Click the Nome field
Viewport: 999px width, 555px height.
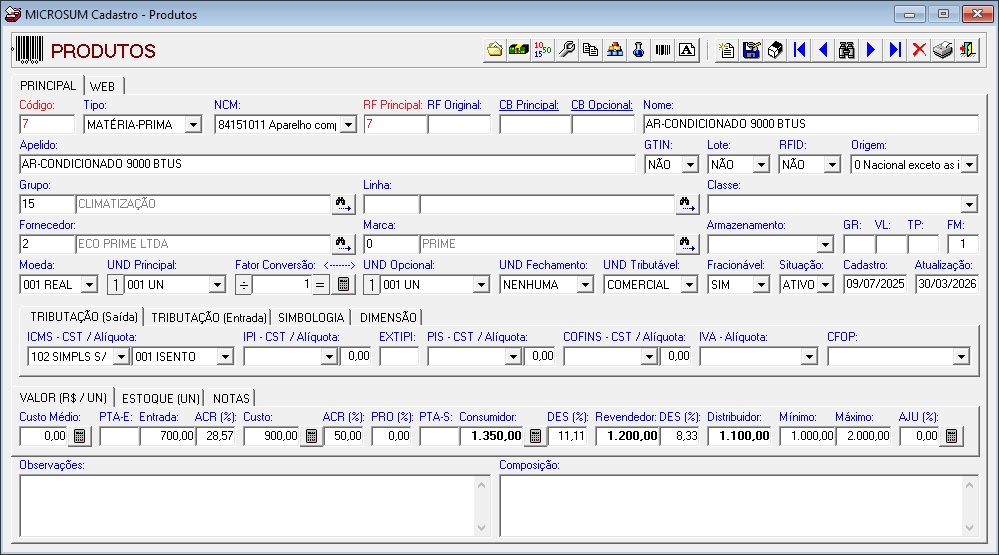[810, 124]
